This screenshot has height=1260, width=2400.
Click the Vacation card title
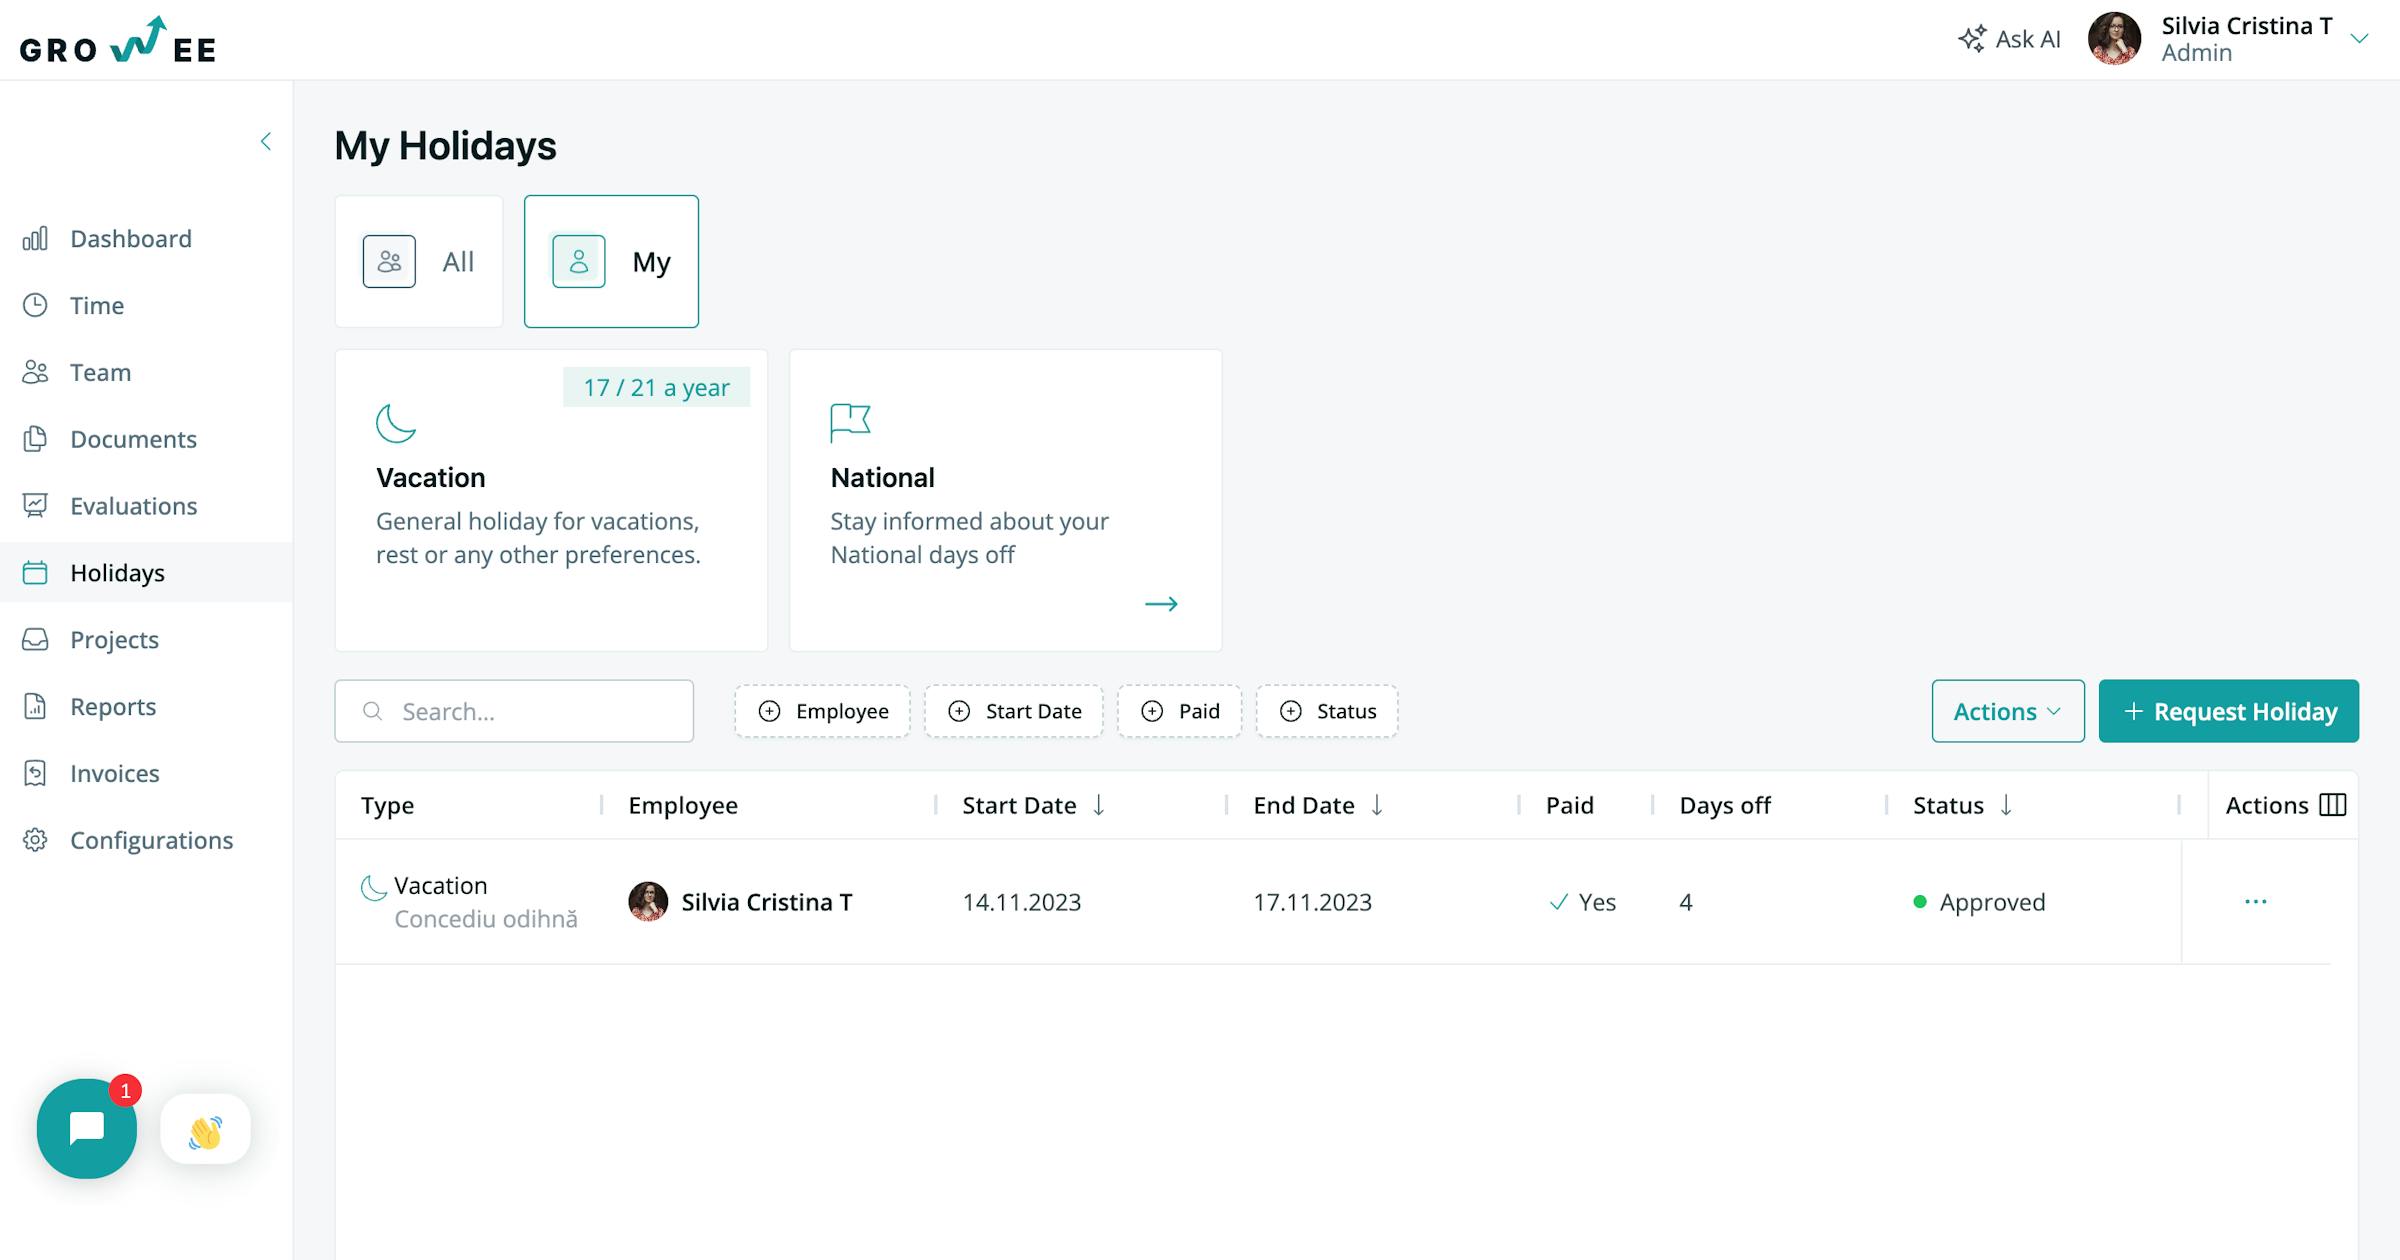point(431,477)
